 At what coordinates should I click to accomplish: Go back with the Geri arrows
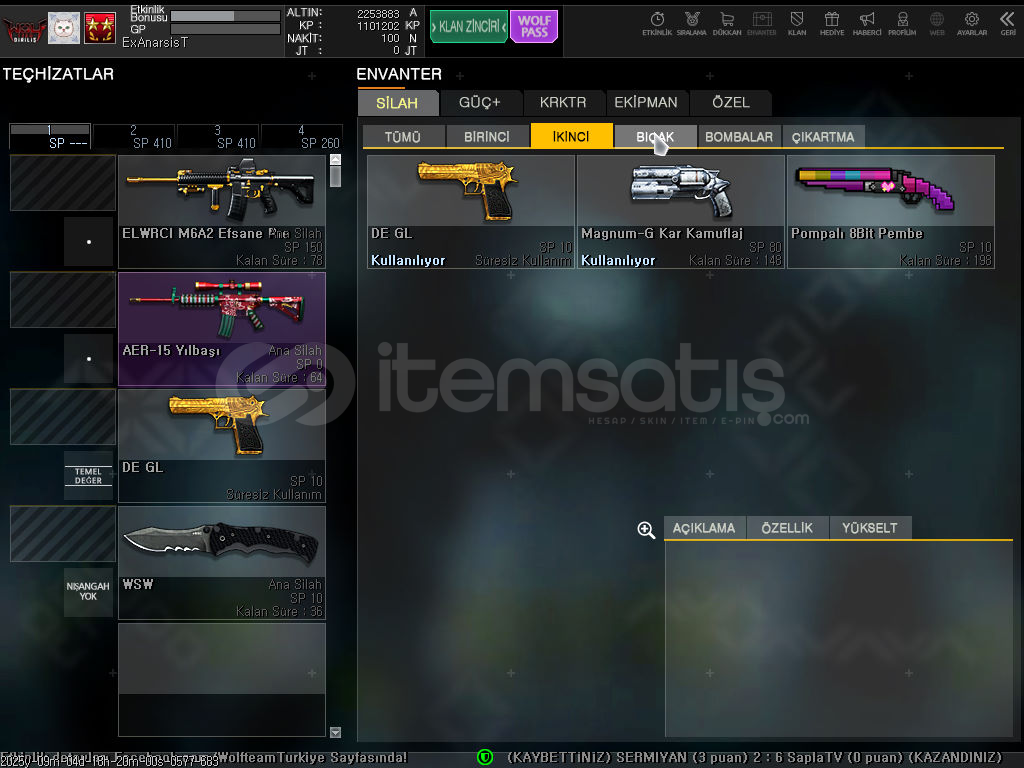1008,24
